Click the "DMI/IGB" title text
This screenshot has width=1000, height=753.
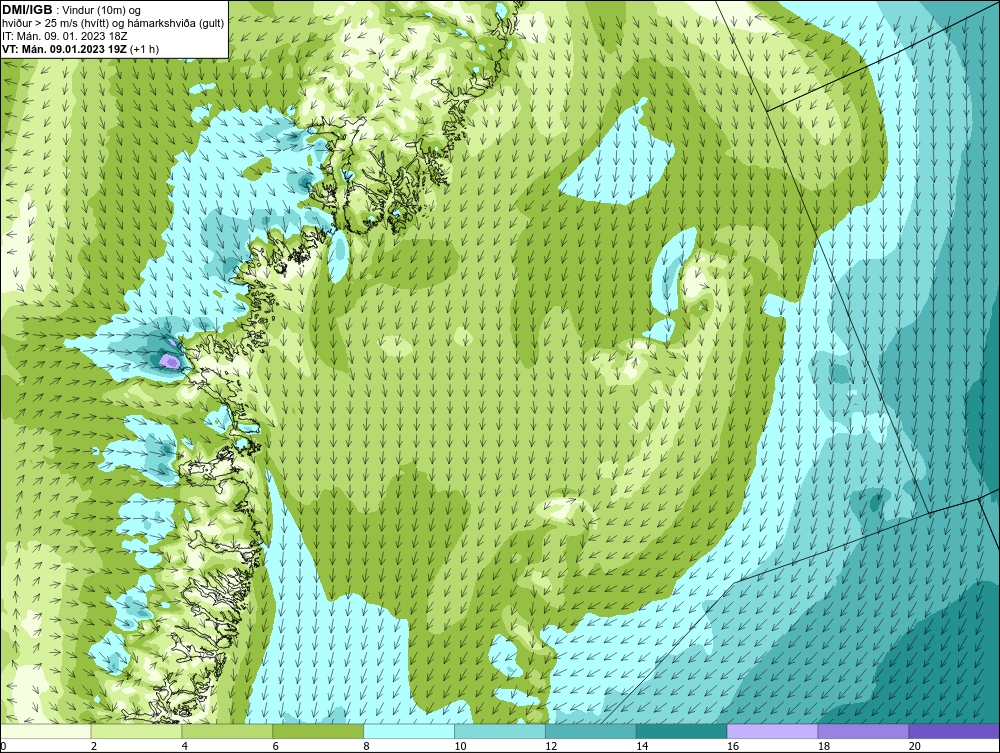pos(27,10)
